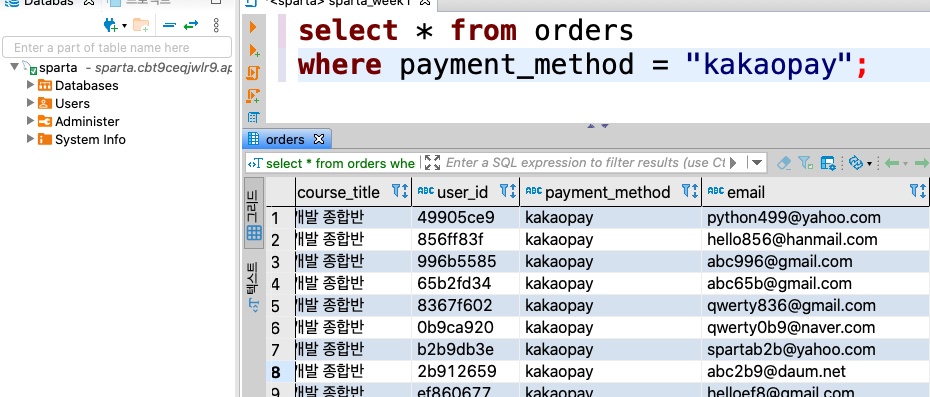Select the email column header
Viewport: 930px width, 397px height.
click(x=746, y=192)
